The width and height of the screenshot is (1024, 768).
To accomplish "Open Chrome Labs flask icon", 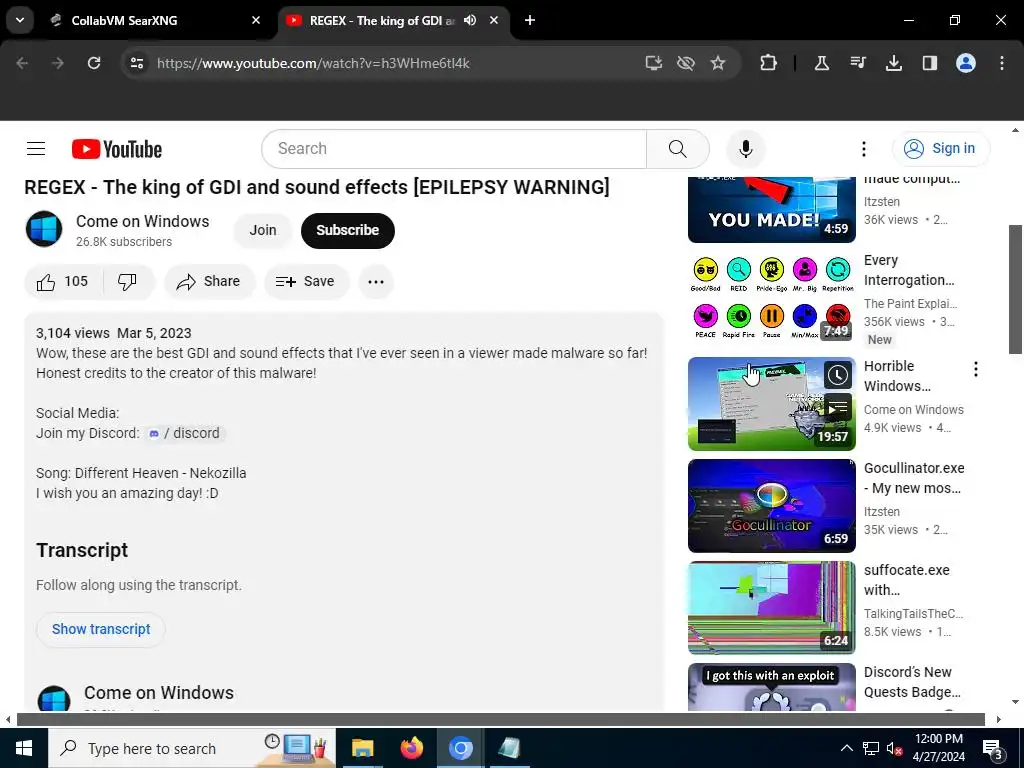I will pos(822,63).
